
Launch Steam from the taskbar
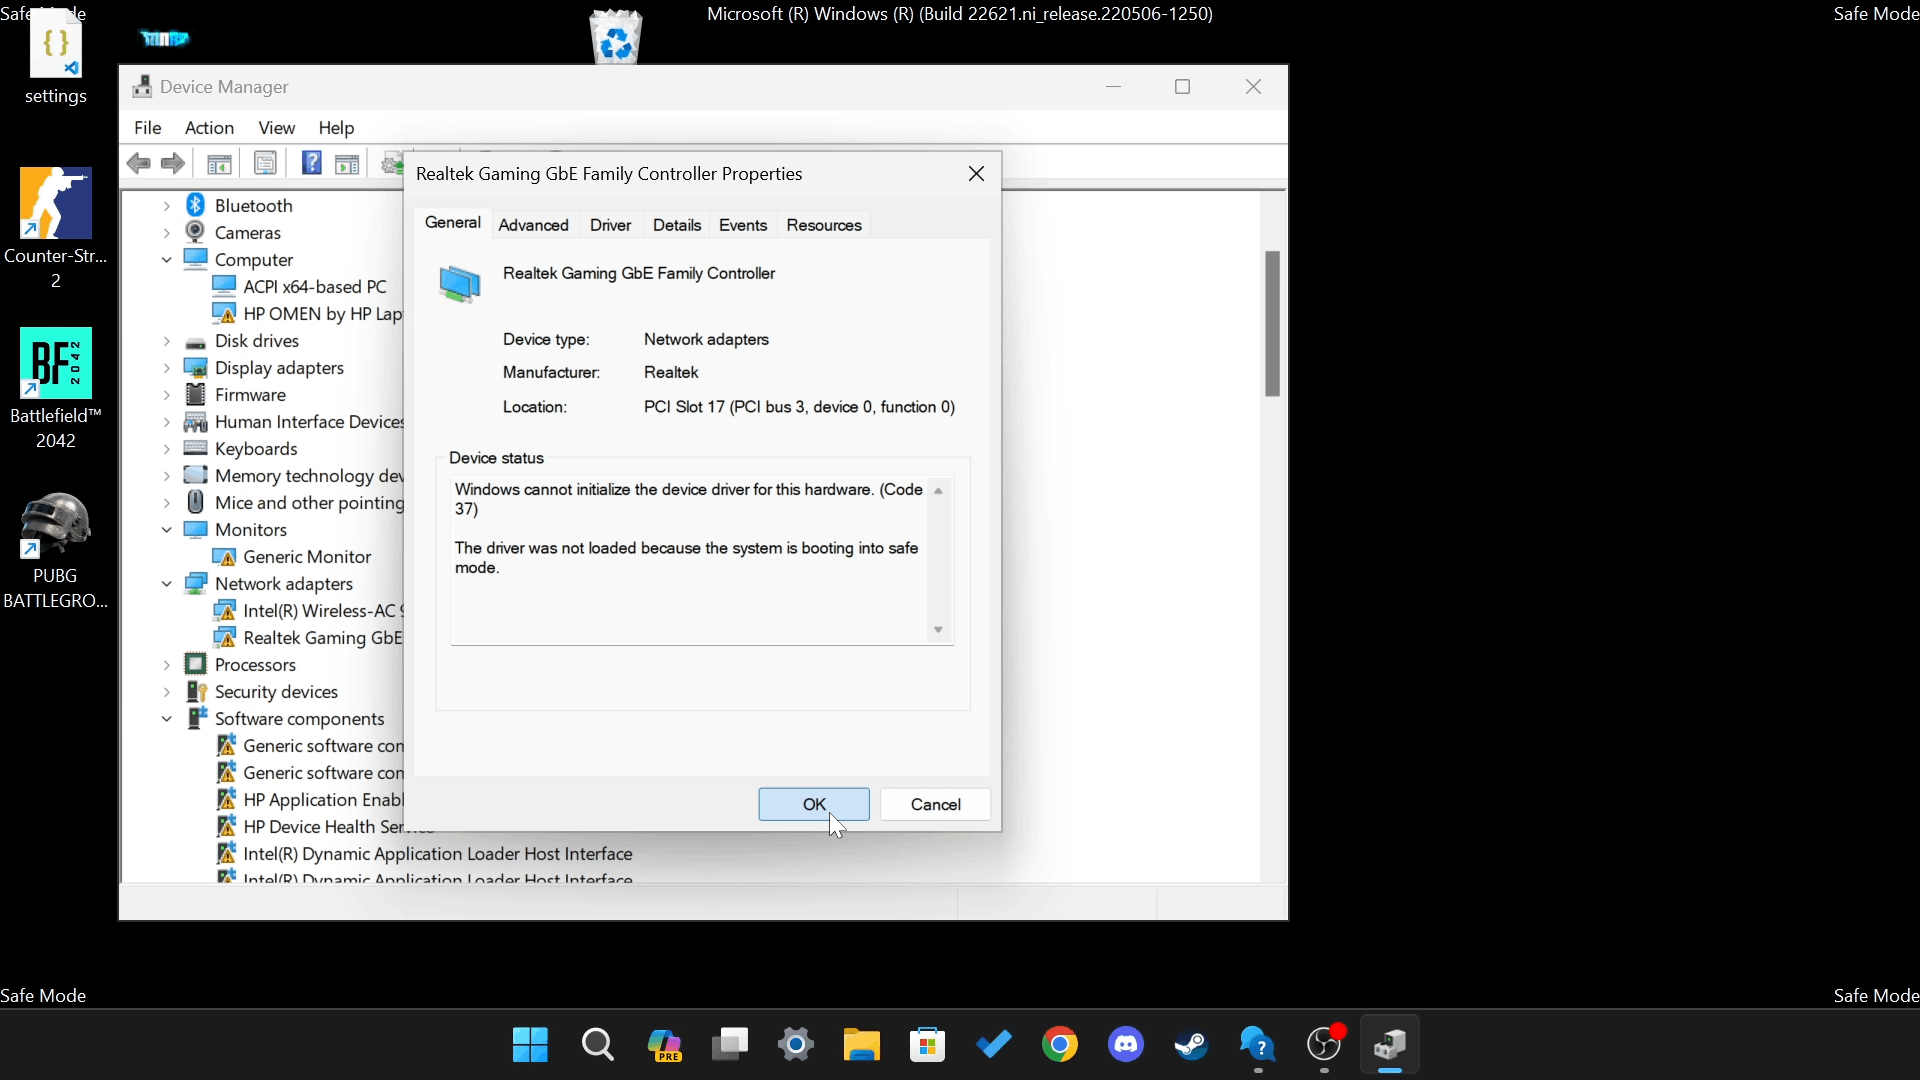tap(1190, 1045)
